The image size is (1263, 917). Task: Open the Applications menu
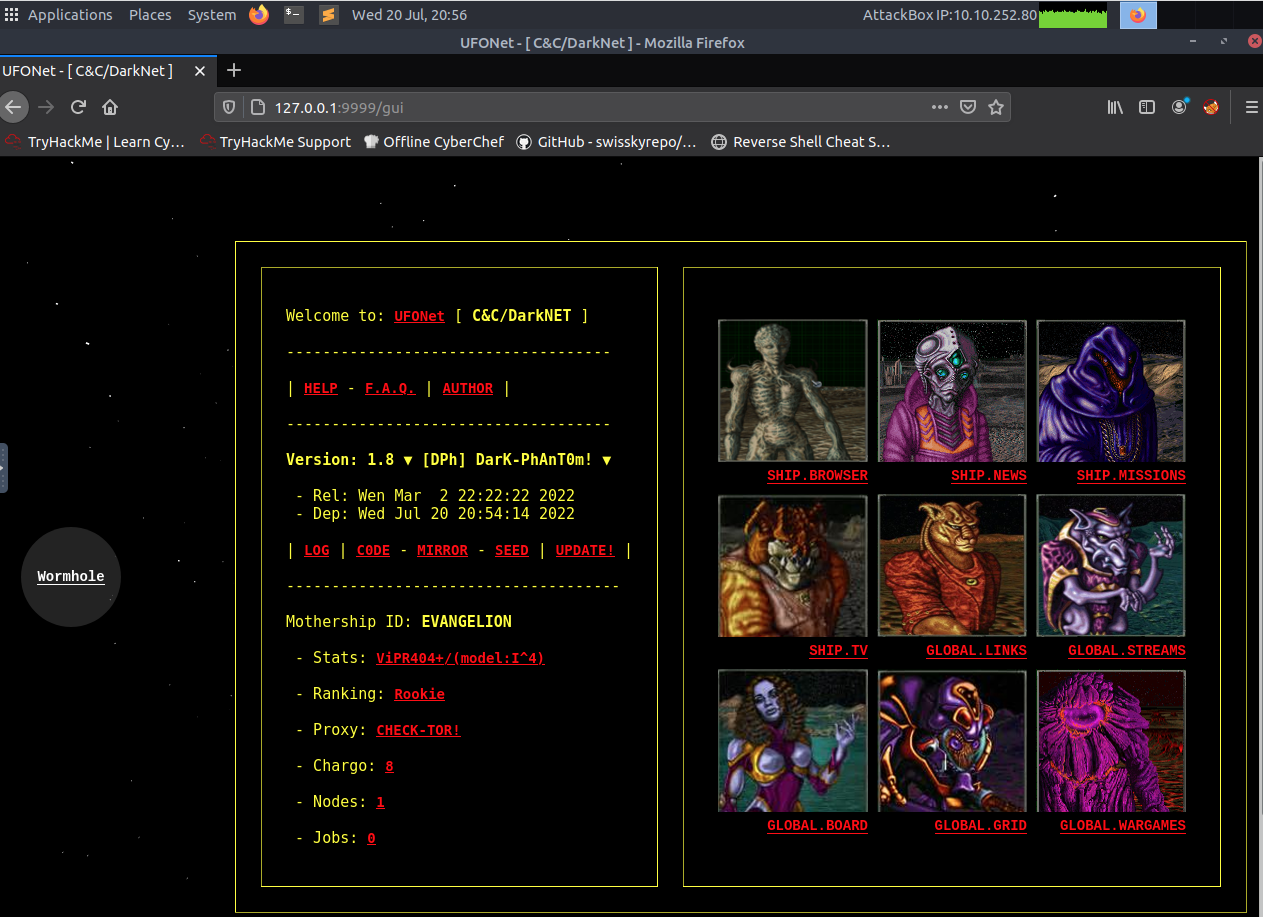pyautogui.click(x=70, y=14)
